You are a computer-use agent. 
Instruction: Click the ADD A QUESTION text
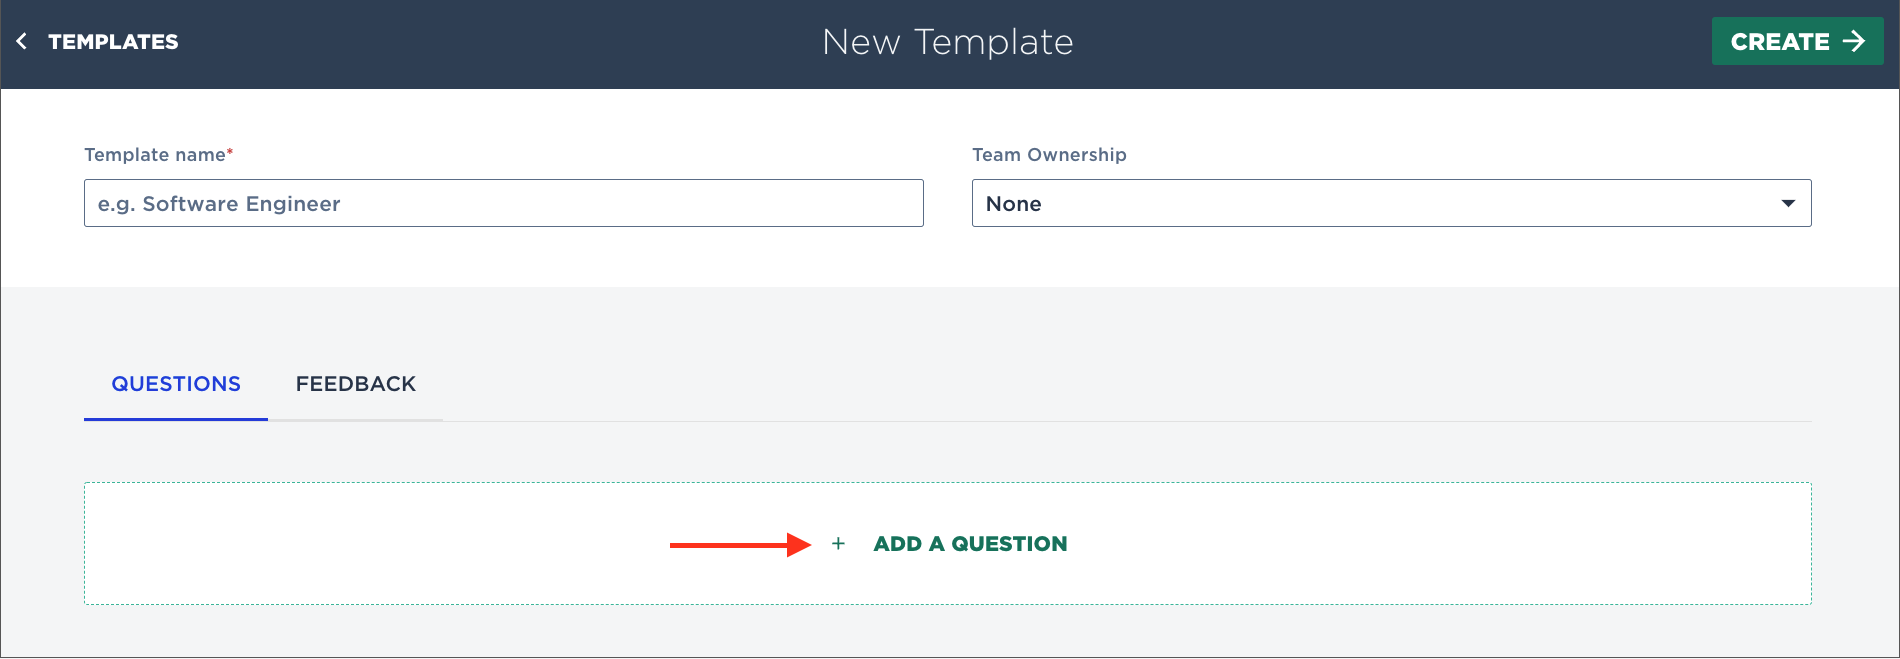click(x=970, y=544)
